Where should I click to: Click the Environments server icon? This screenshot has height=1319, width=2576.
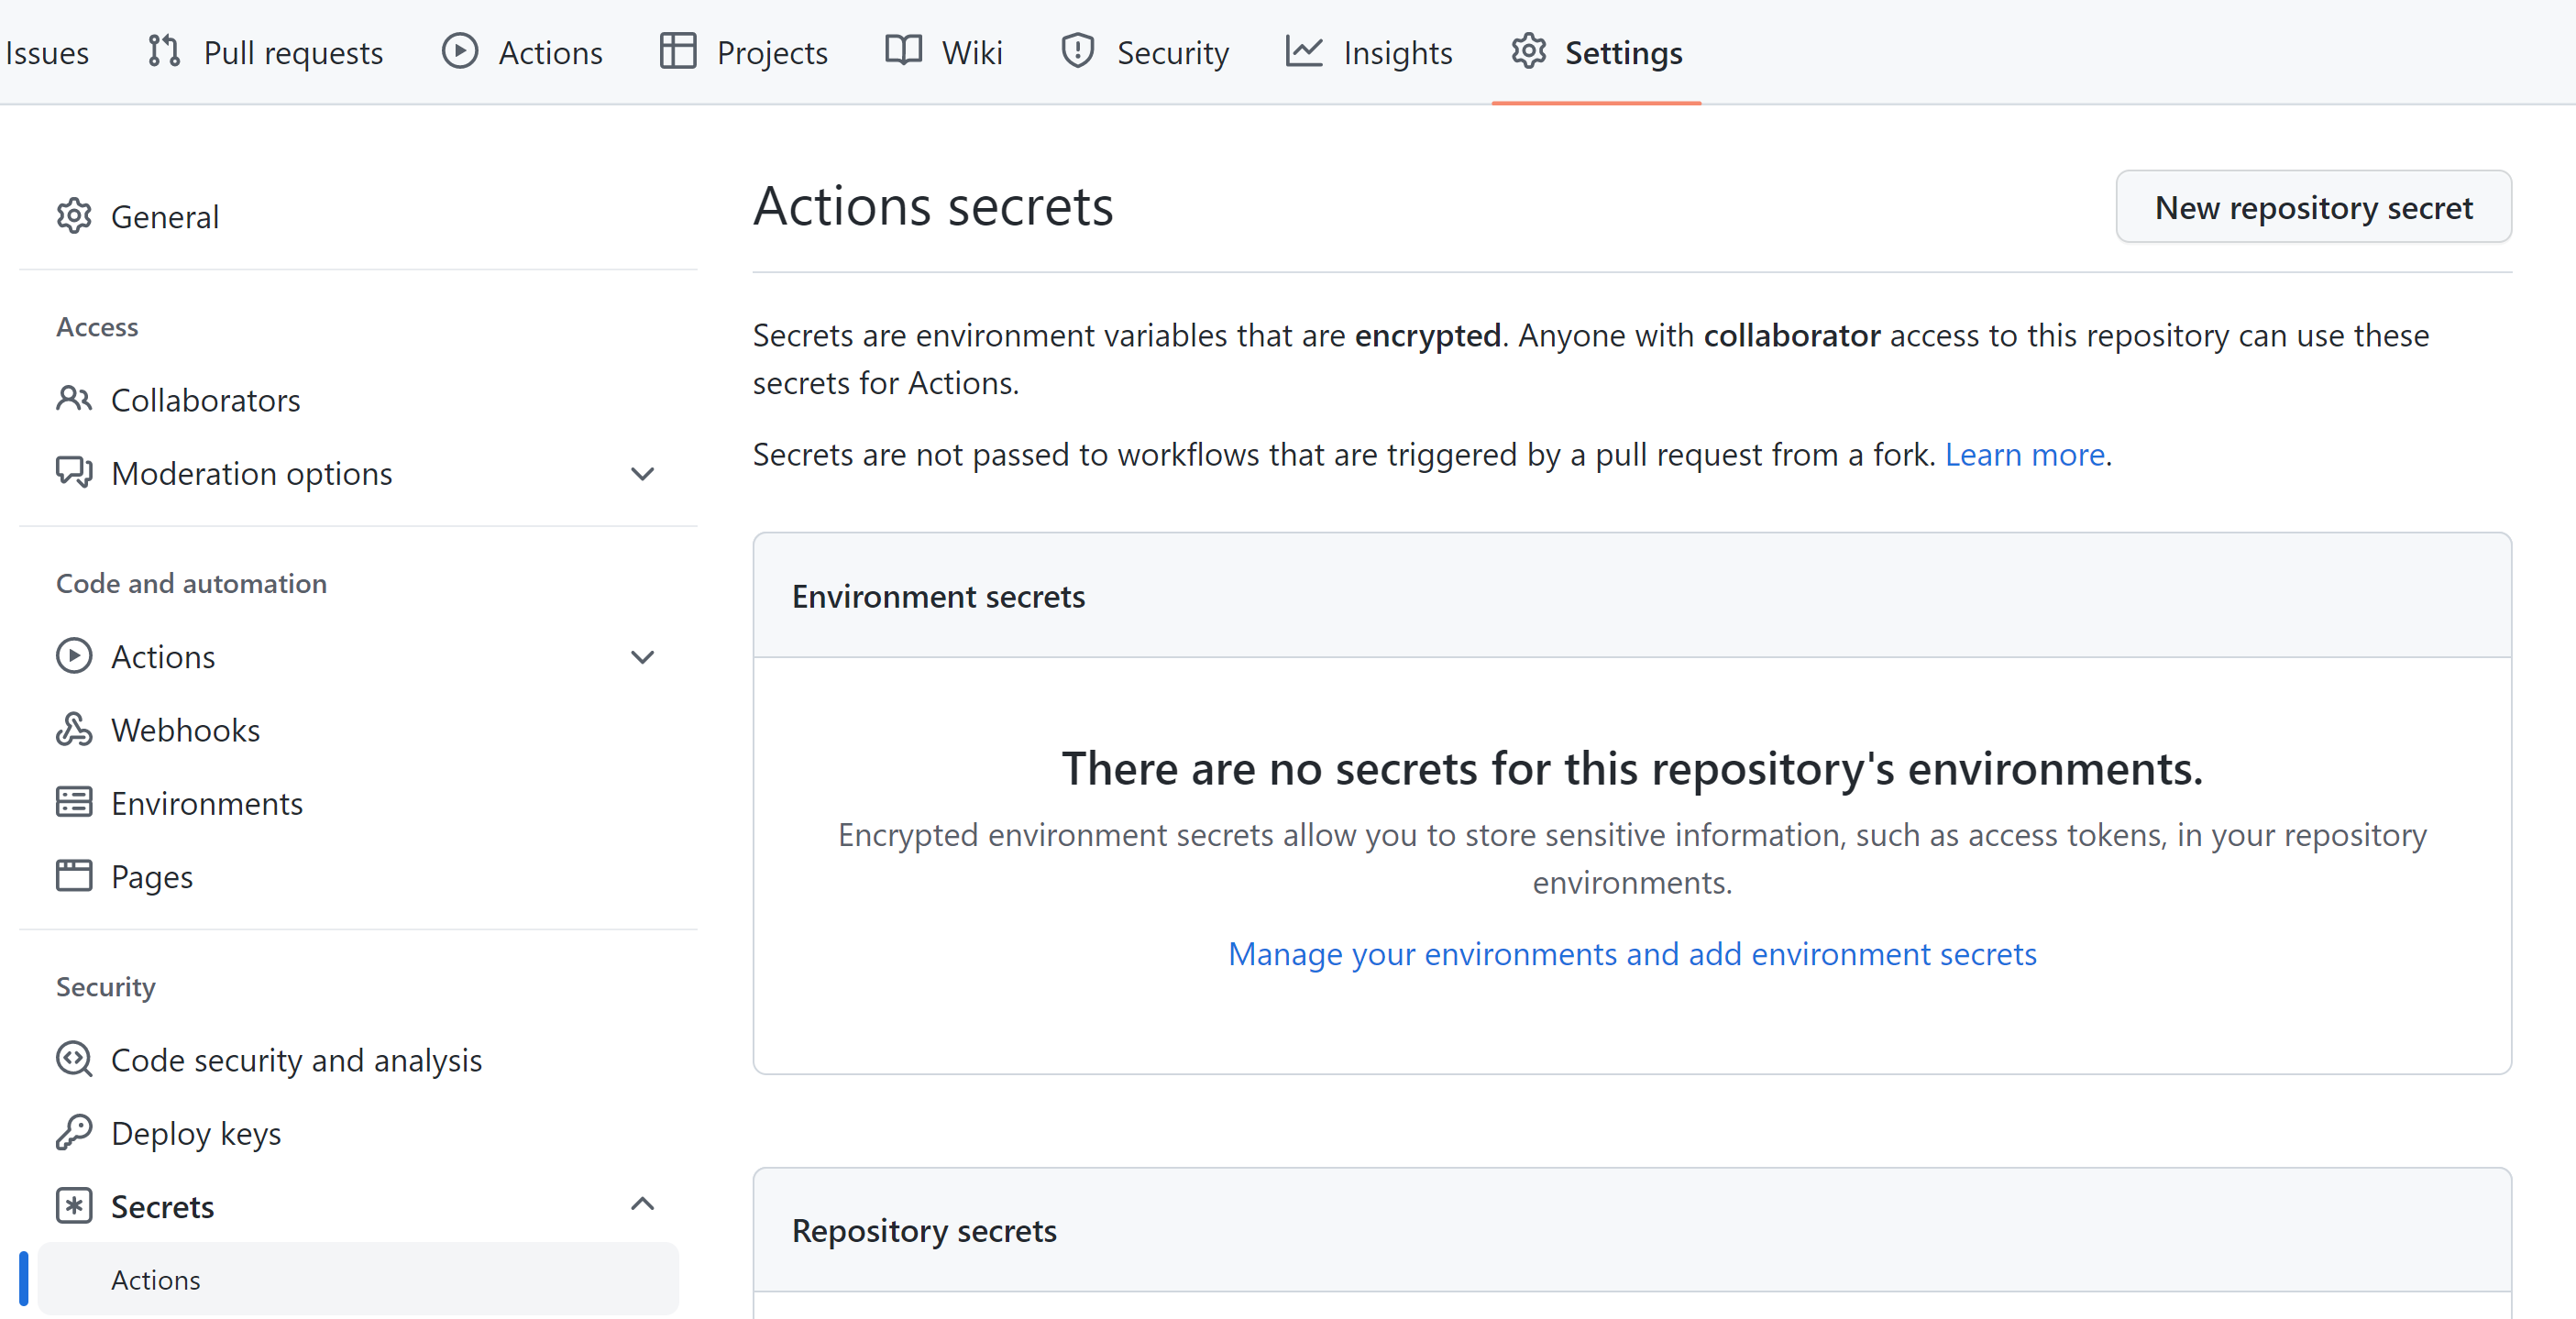pos(74,802)
